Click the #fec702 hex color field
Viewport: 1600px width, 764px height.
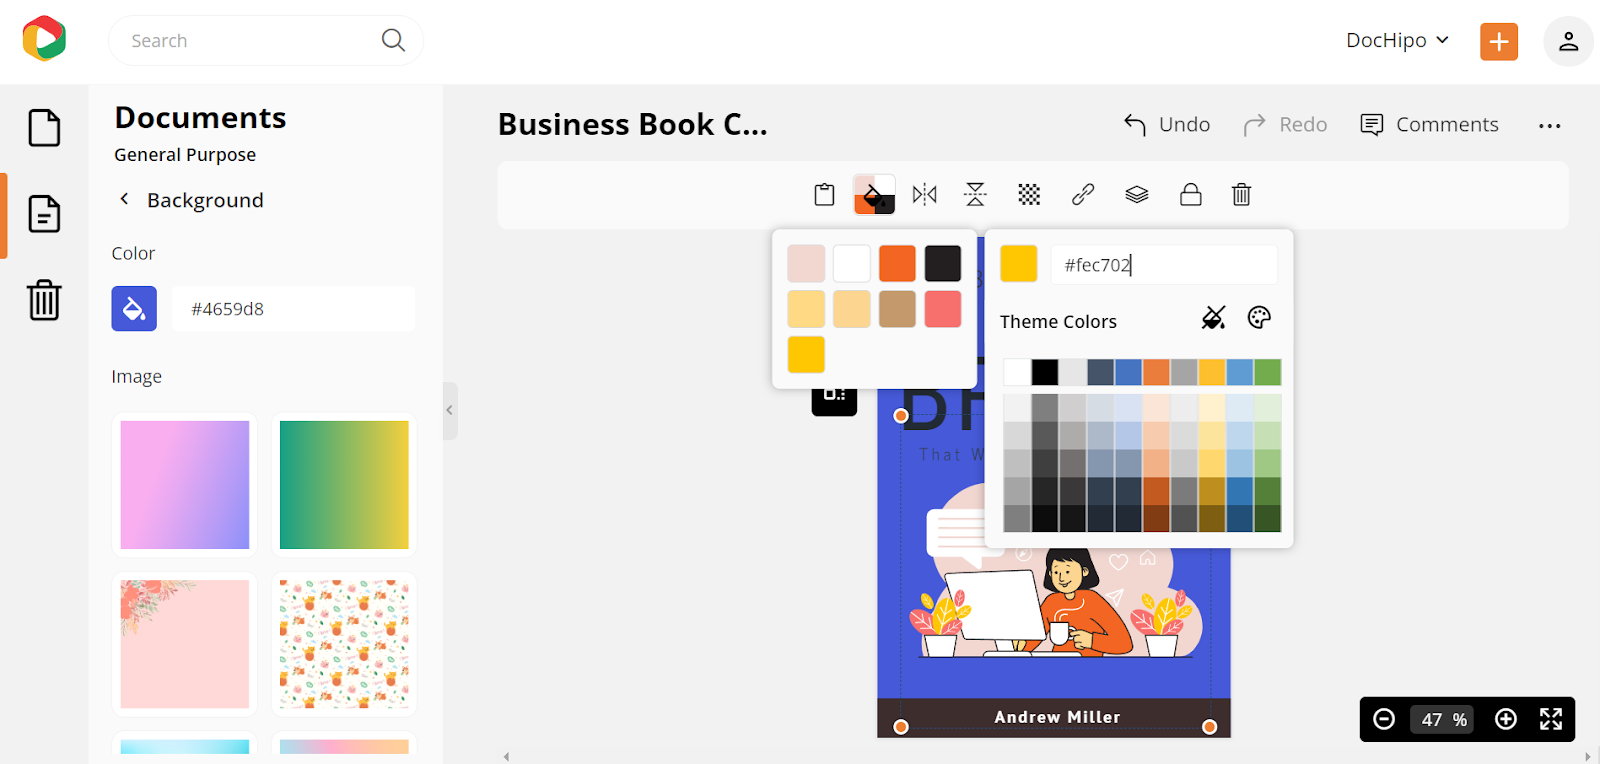(x=1164, y=265)
